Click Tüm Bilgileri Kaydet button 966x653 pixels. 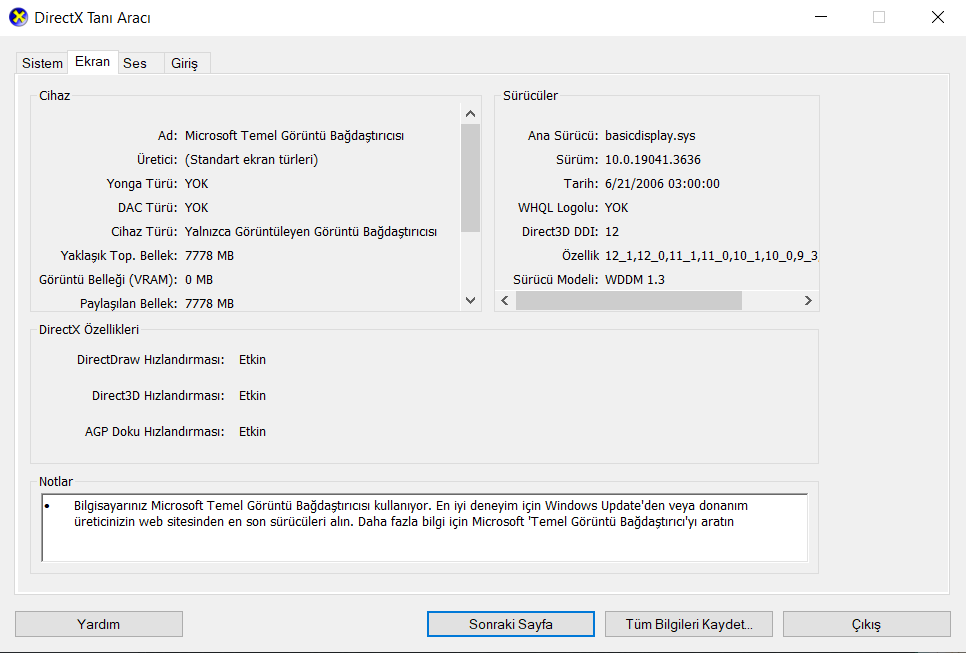[x=689, y=624]
